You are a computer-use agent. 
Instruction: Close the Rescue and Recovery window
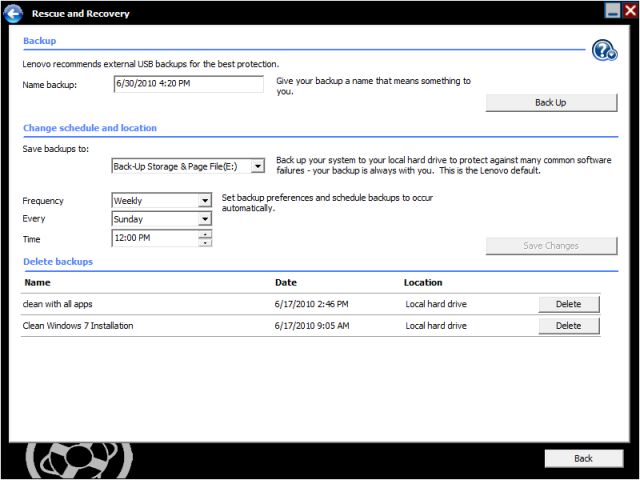[x=630, y=11]
